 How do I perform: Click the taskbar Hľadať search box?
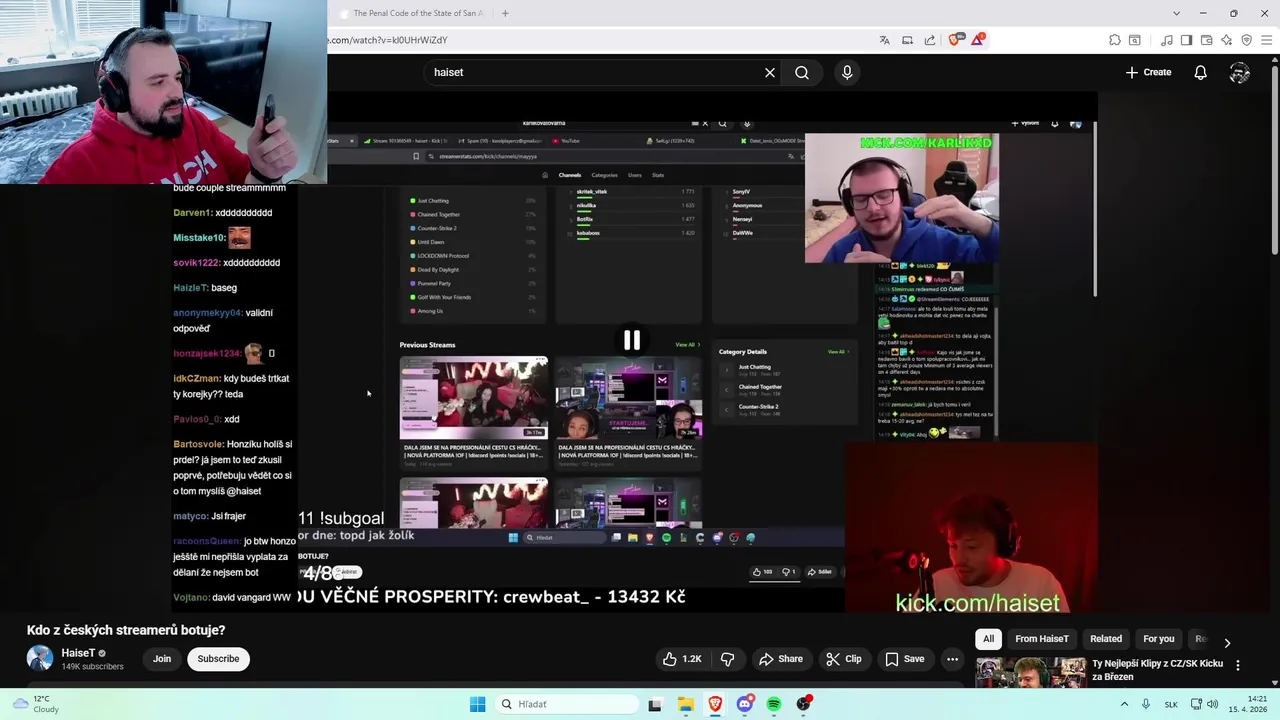pyautogui.click(x=568, y=704)
